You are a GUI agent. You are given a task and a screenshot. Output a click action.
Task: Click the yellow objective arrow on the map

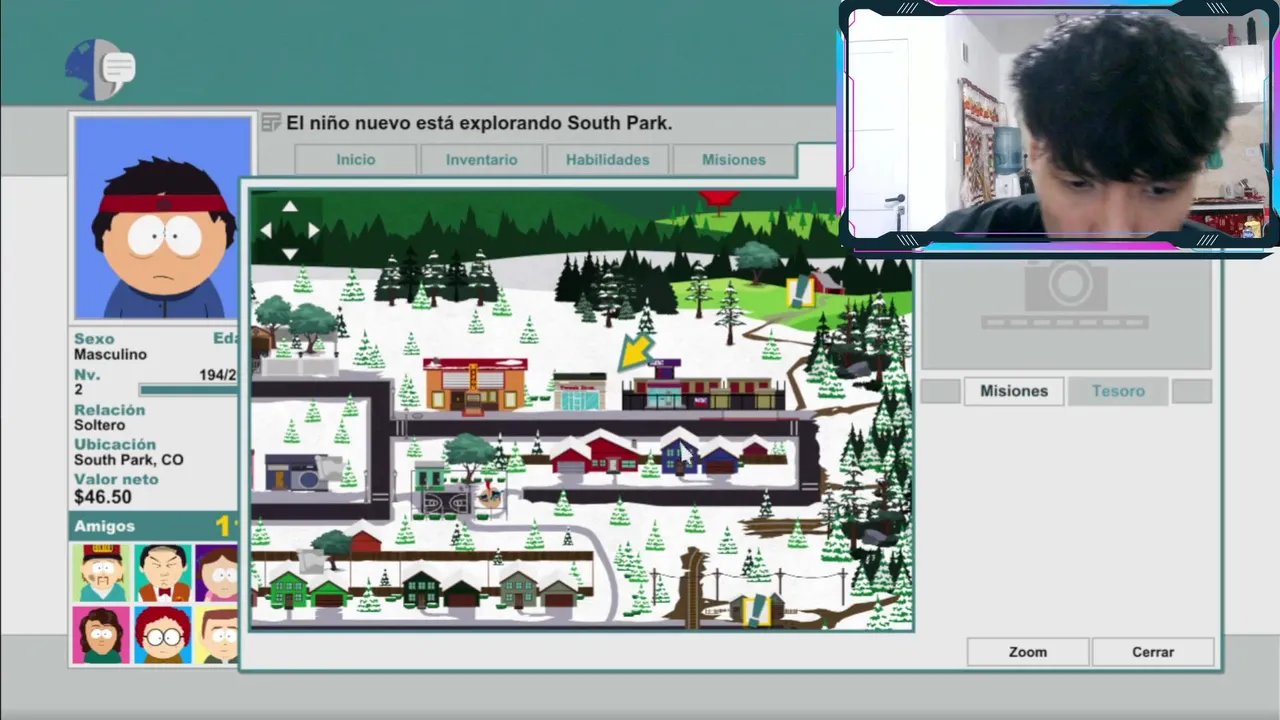636,353
